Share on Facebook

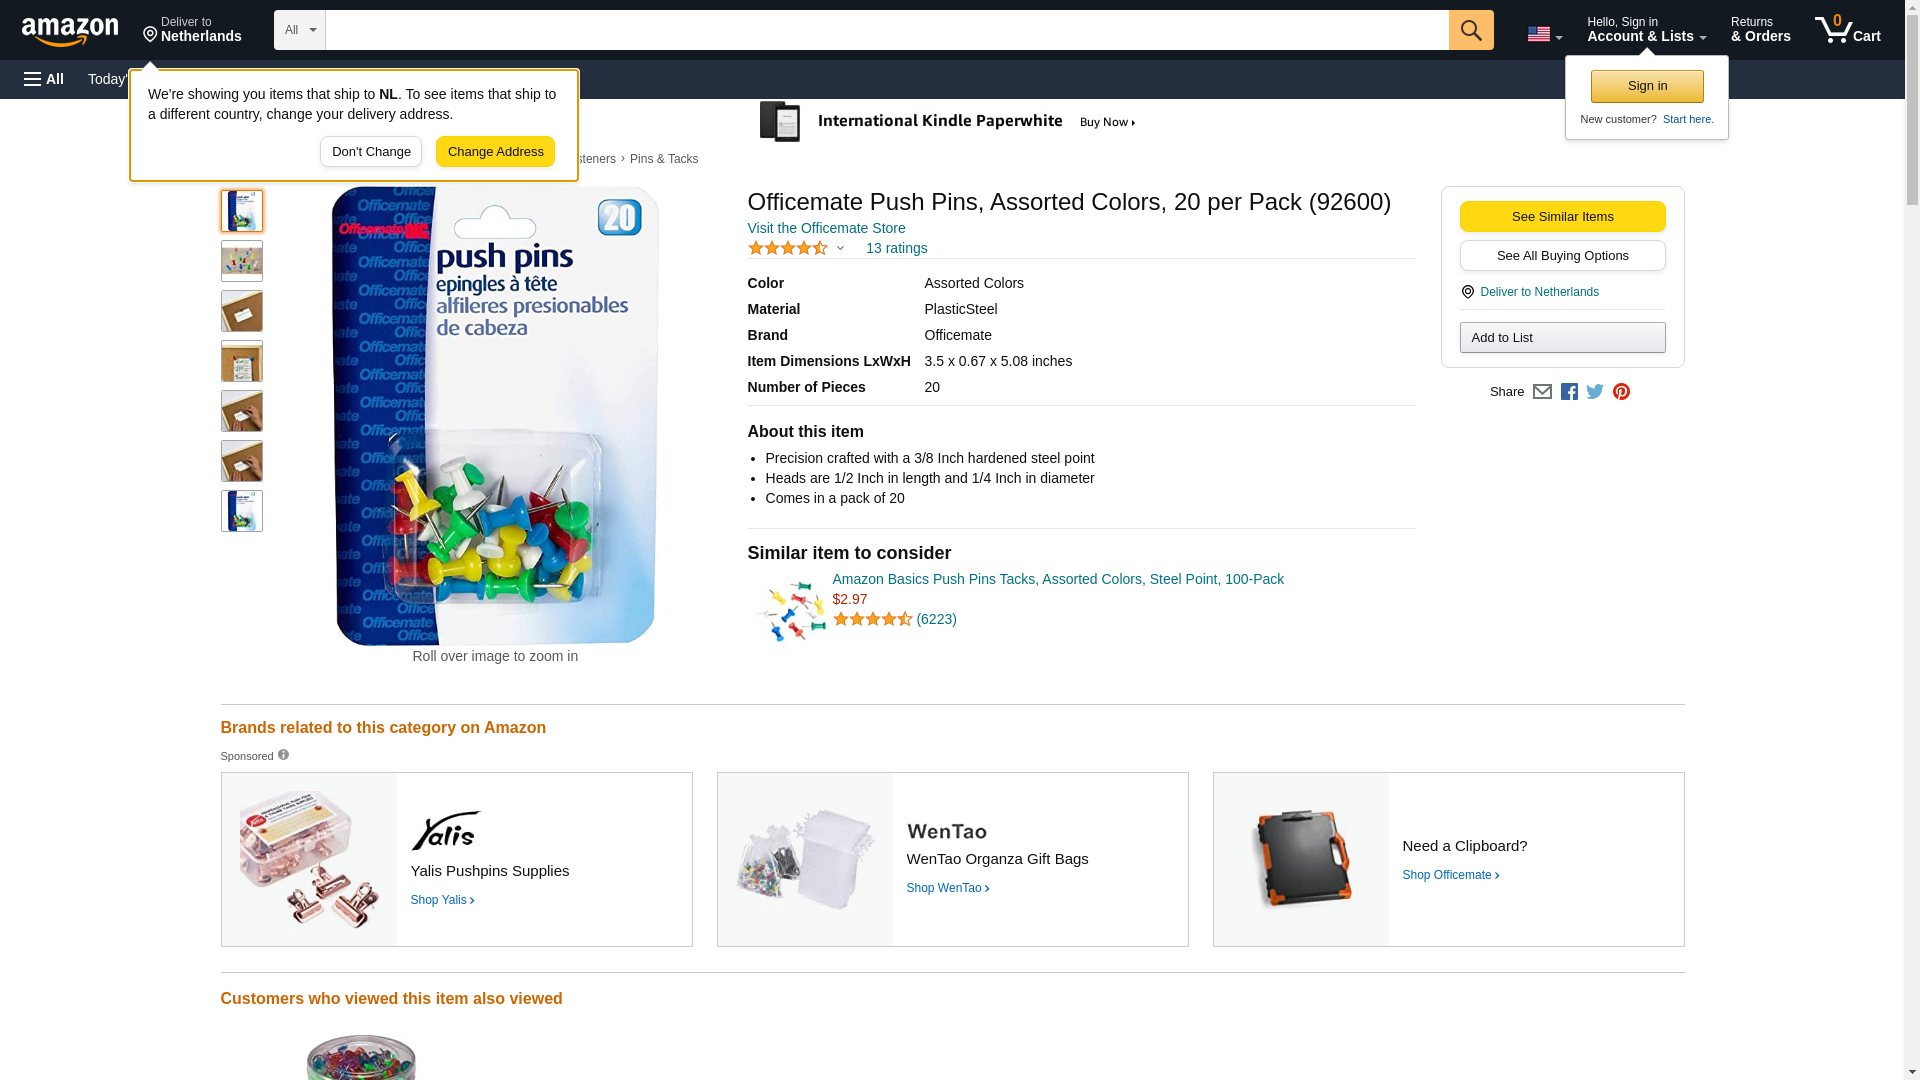pos(1569,392)
